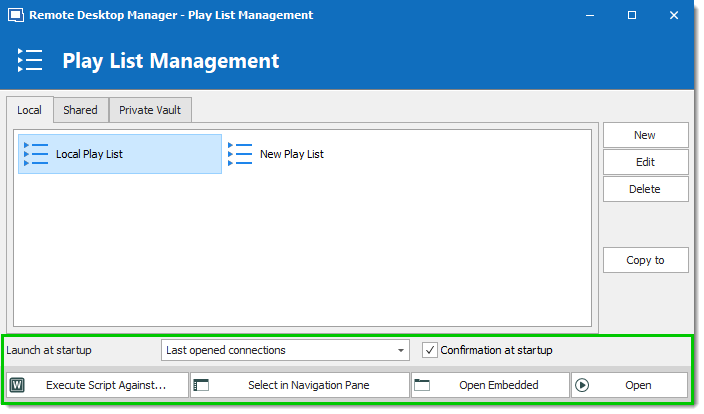The height and width of the screenshot is (414, 704).
Task: Open the Launch at startup dropdown arrow
Action: click(400, 350)
